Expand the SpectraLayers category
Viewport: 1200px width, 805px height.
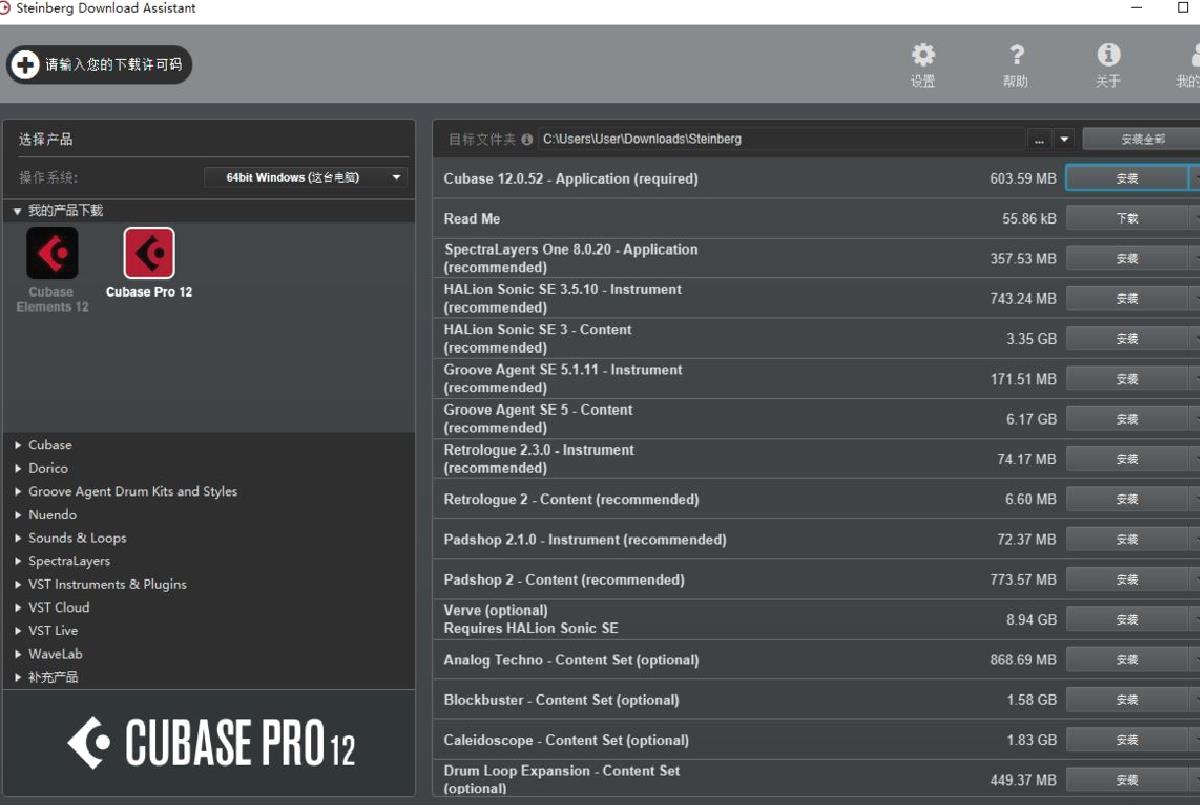tap(19, 561)
